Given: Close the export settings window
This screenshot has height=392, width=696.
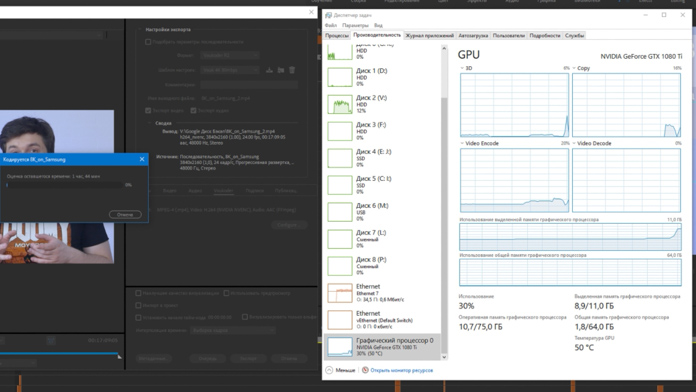Looking at the screenshot, I should pos(311,12).
